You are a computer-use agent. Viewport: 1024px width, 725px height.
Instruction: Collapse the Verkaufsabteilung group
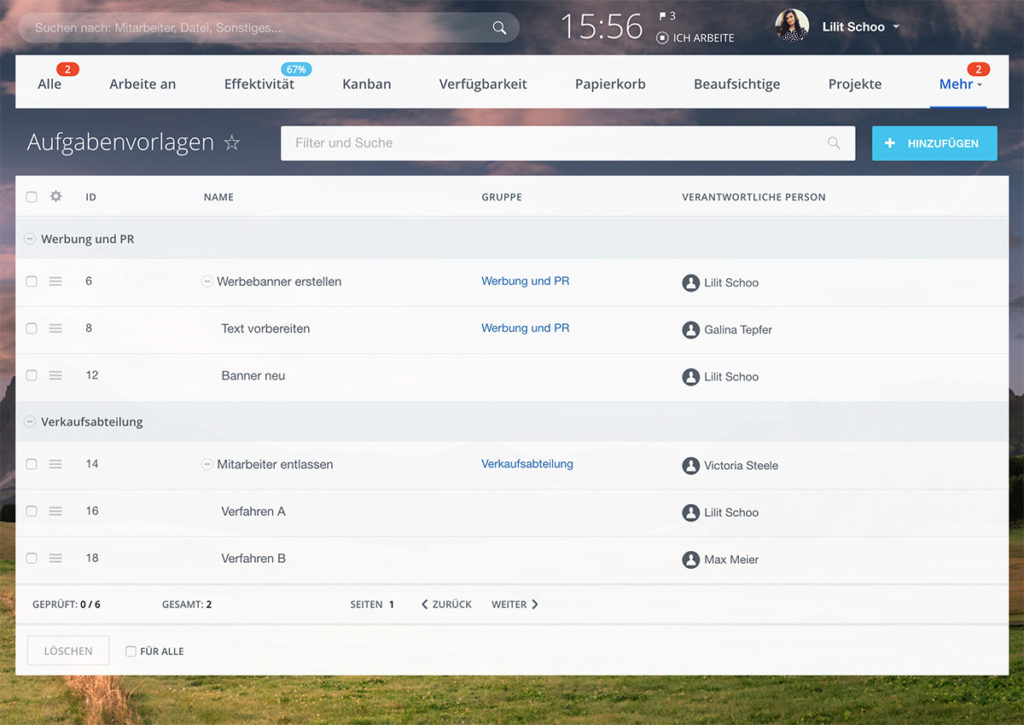pos(29,422)
